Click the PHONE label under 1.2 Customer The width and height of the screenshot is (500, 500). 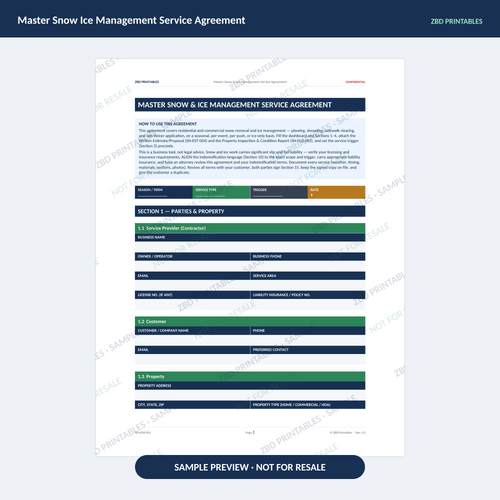[x=259, y=331]
